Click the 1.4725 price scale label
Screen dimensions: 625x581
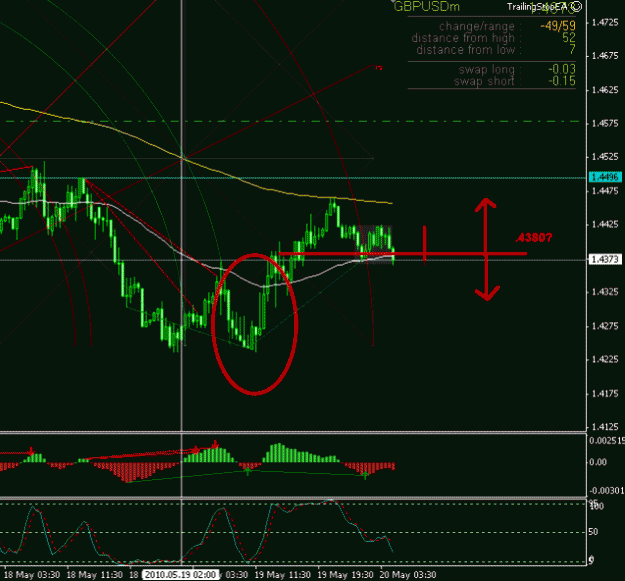pos(605,22)
